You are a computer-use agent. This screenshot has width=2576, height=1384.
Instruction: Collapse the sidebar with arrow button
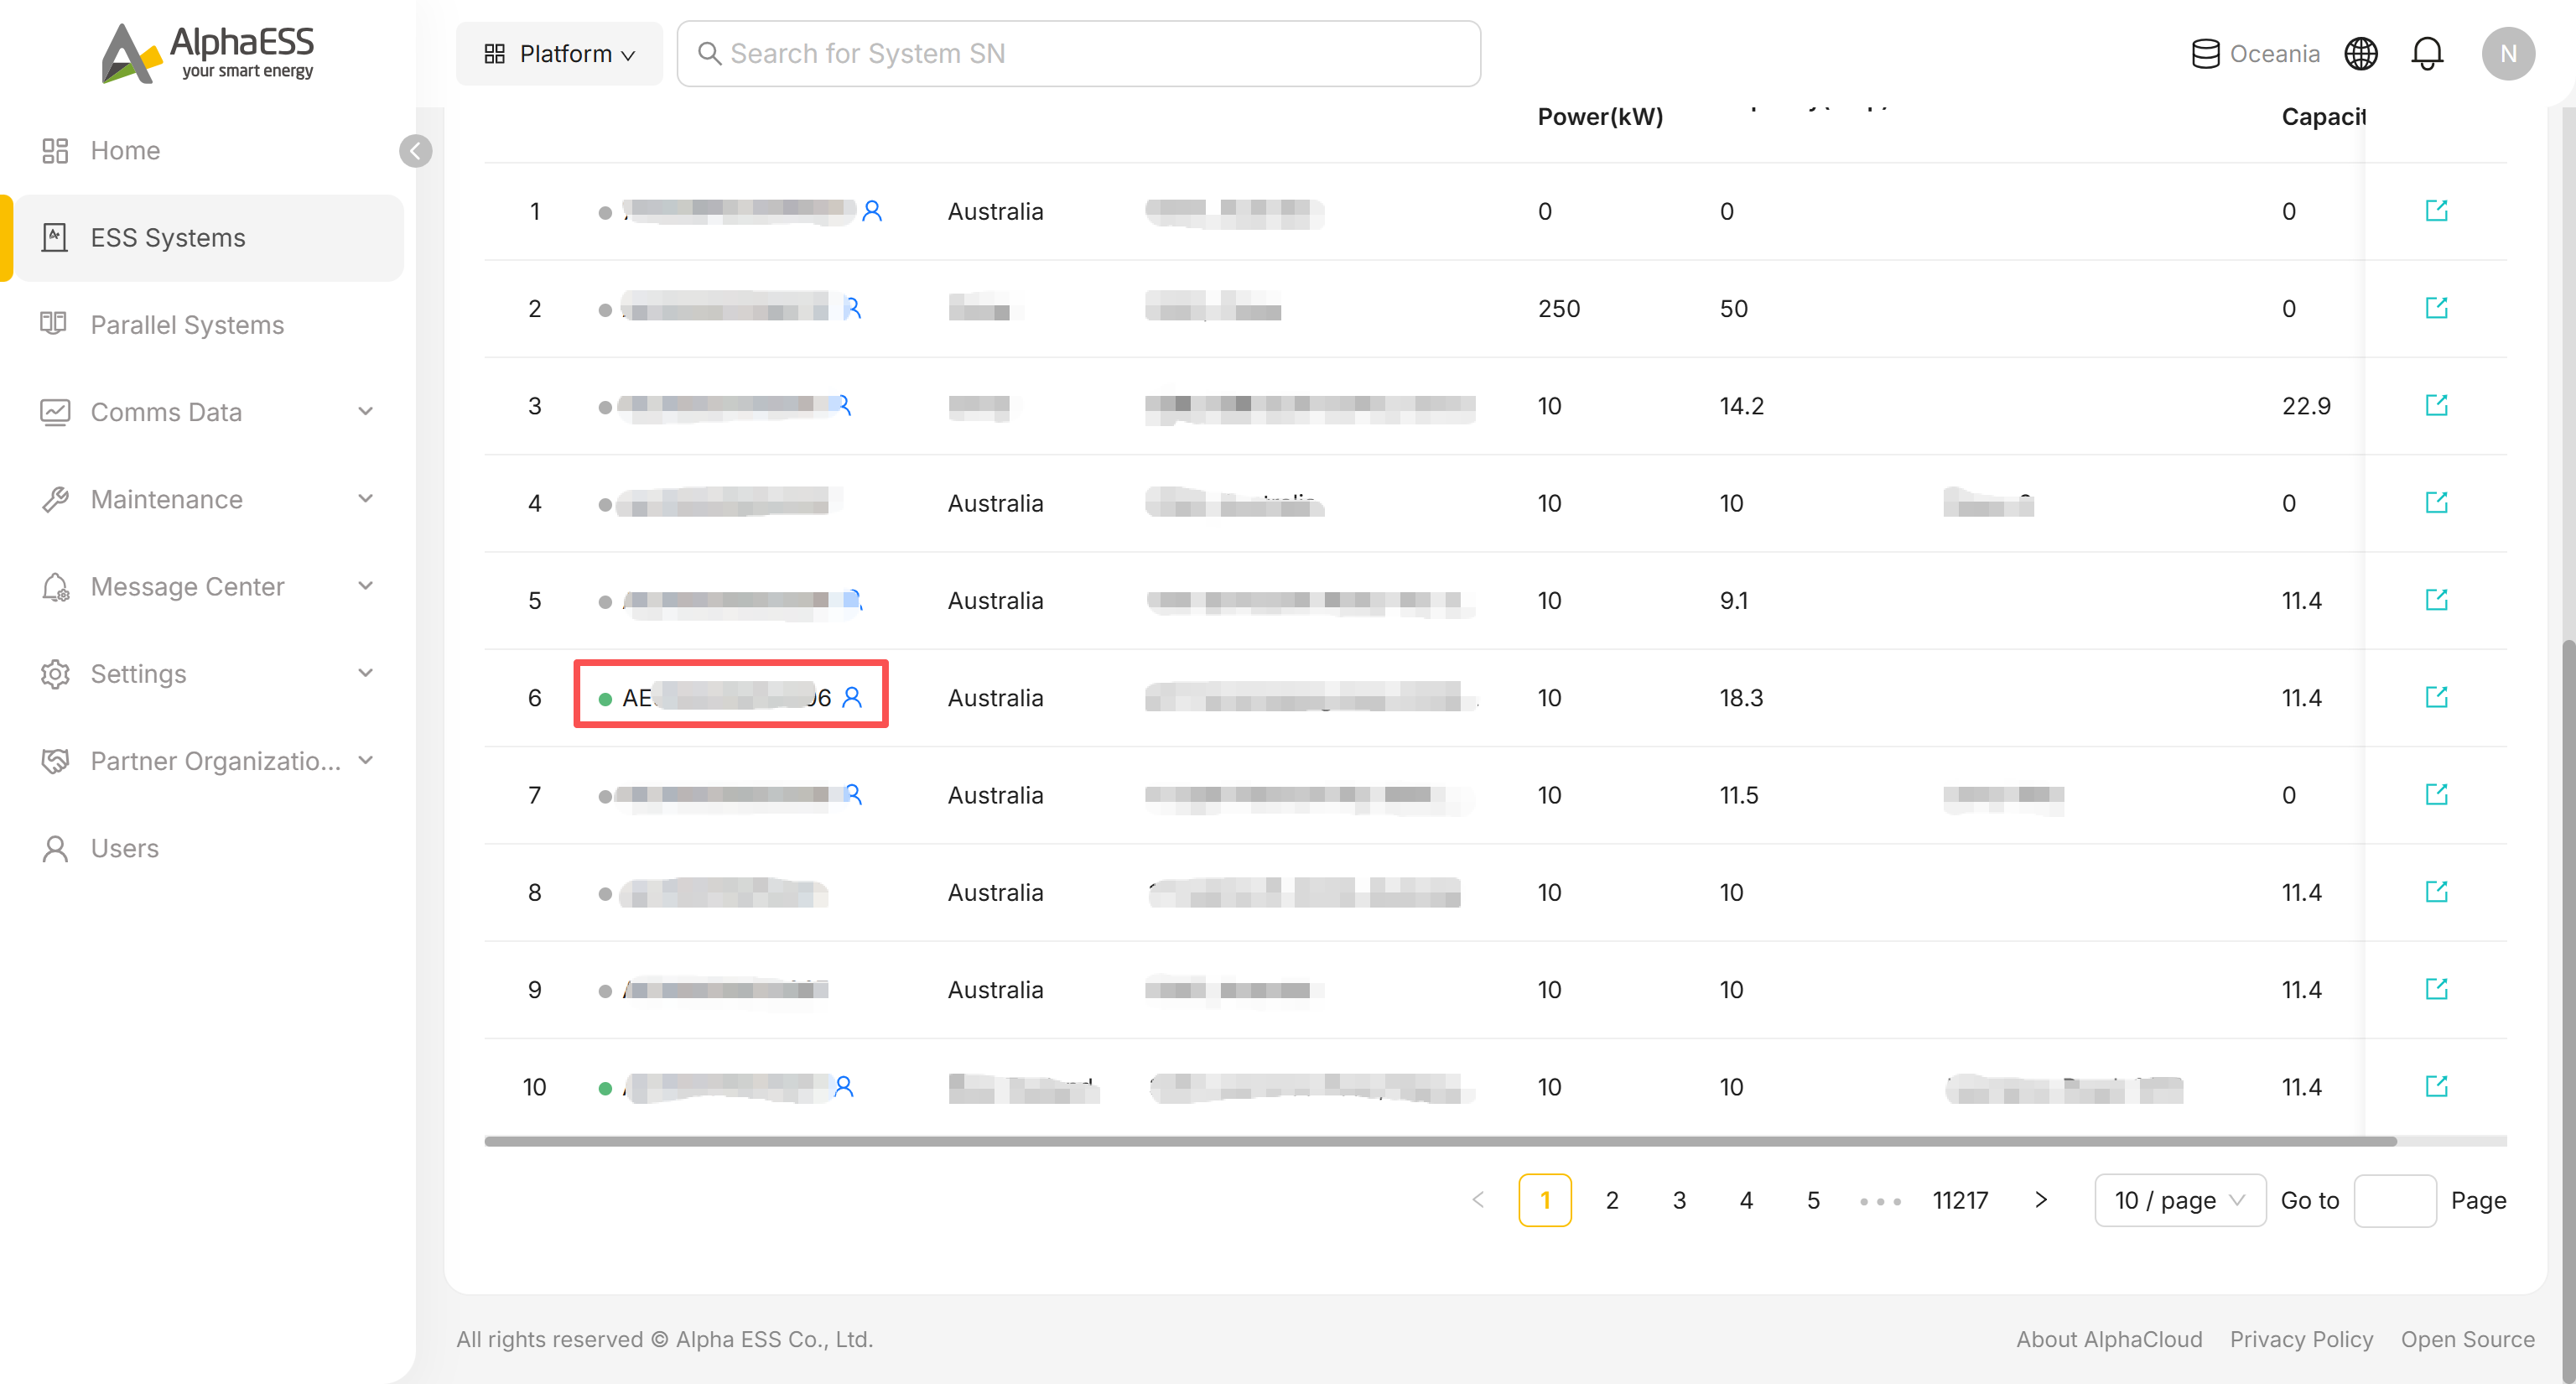(416, 151)
